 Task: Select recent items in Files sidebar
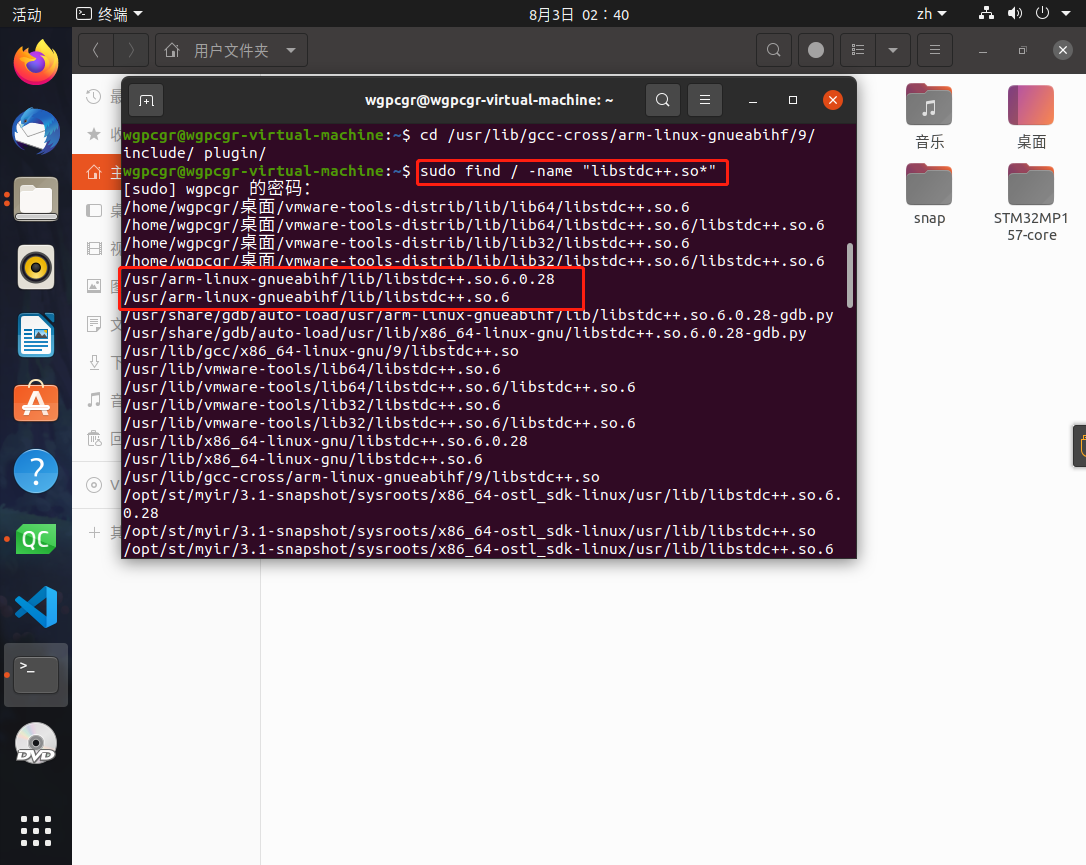click(x=95, y=96)
